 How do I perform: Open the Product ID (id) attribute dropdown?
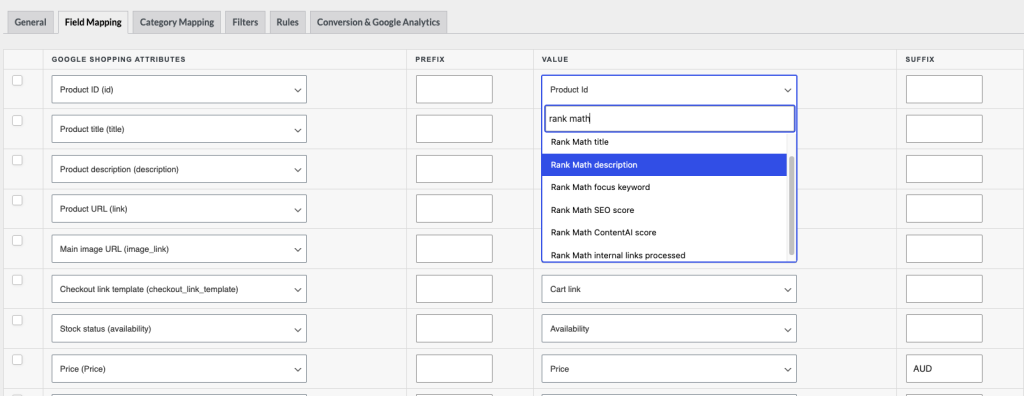tap(179, 90)
